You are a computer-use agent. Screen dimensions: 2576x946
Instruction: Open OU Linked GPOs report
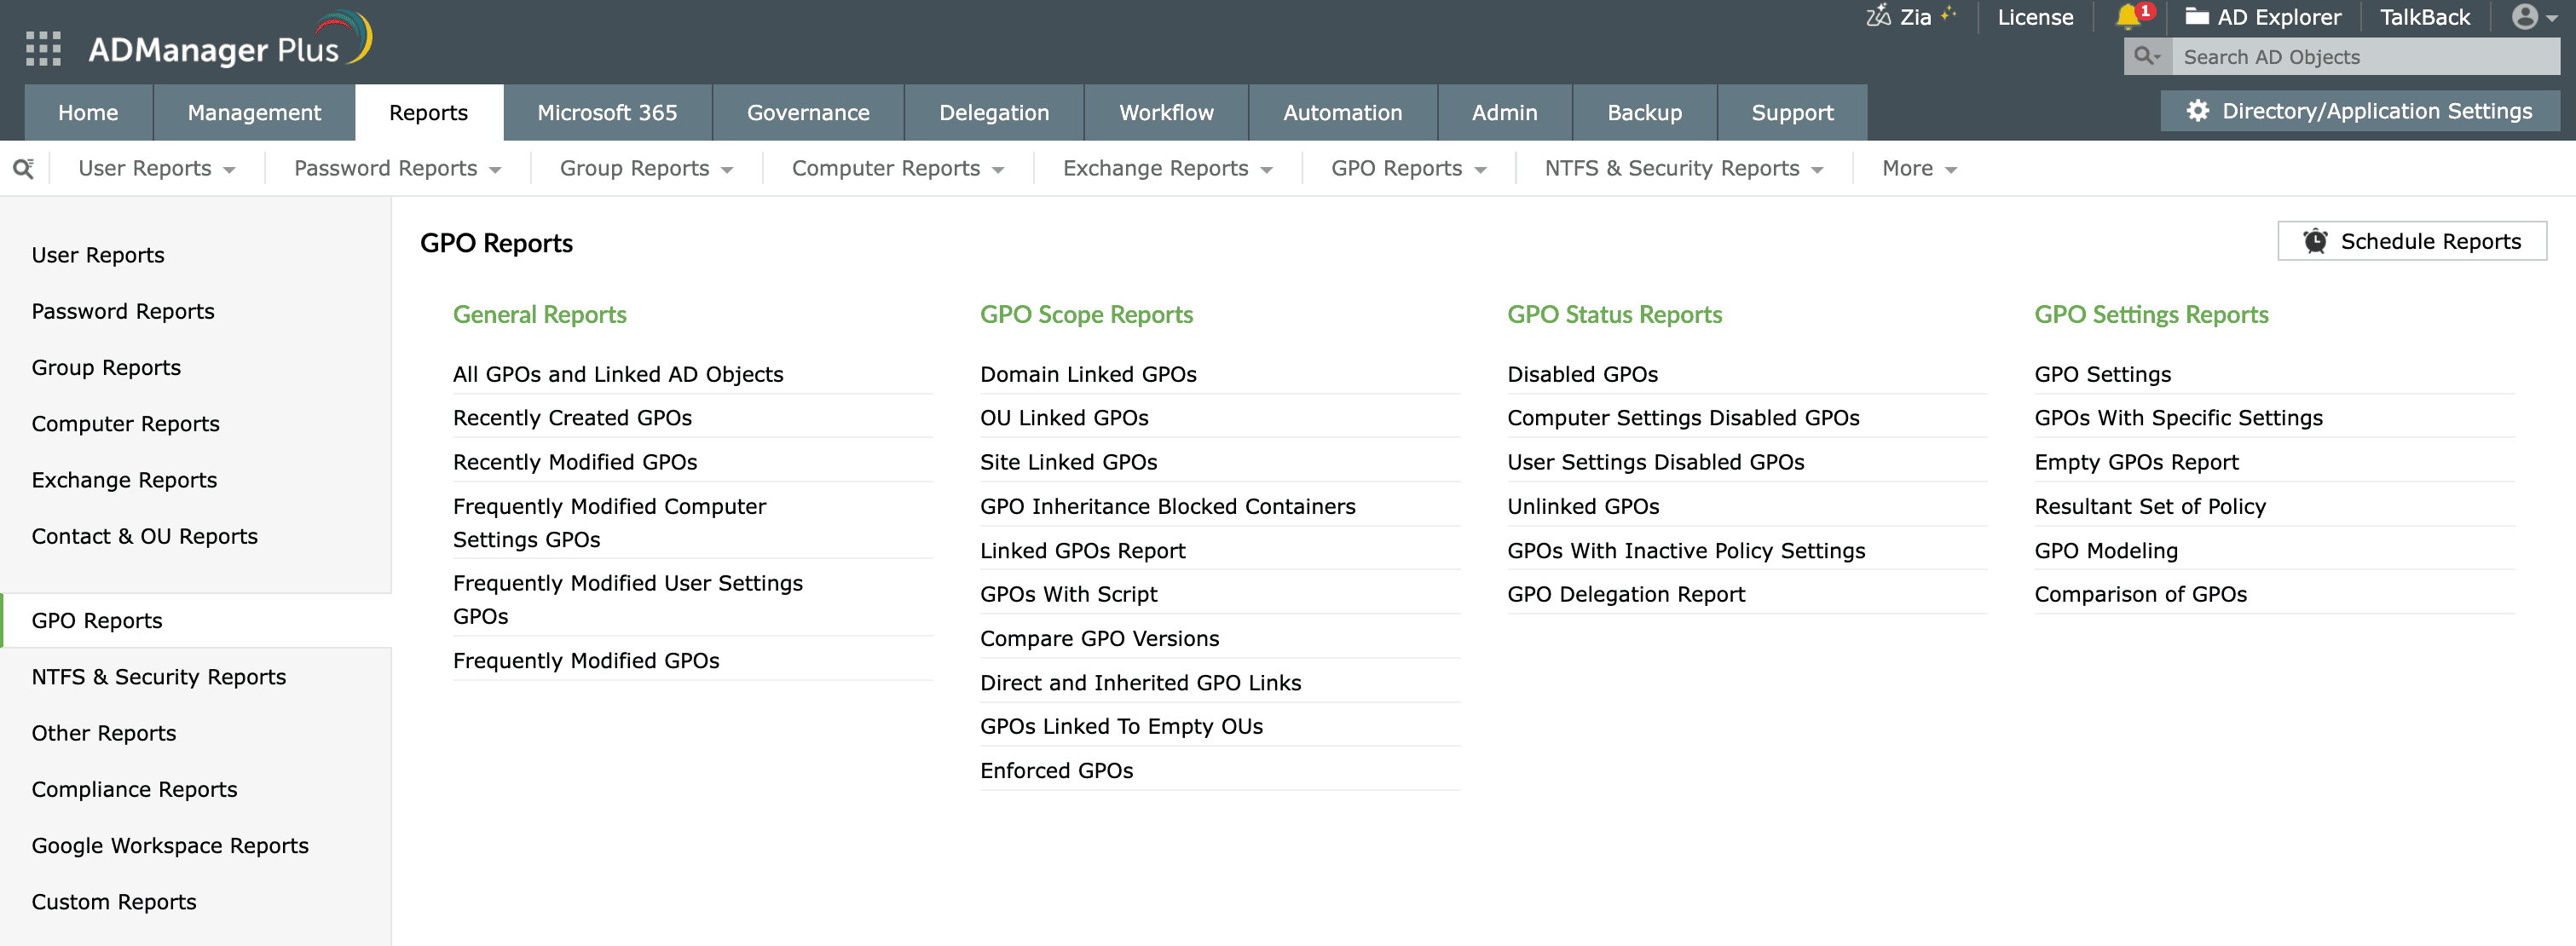(1064, 417)
